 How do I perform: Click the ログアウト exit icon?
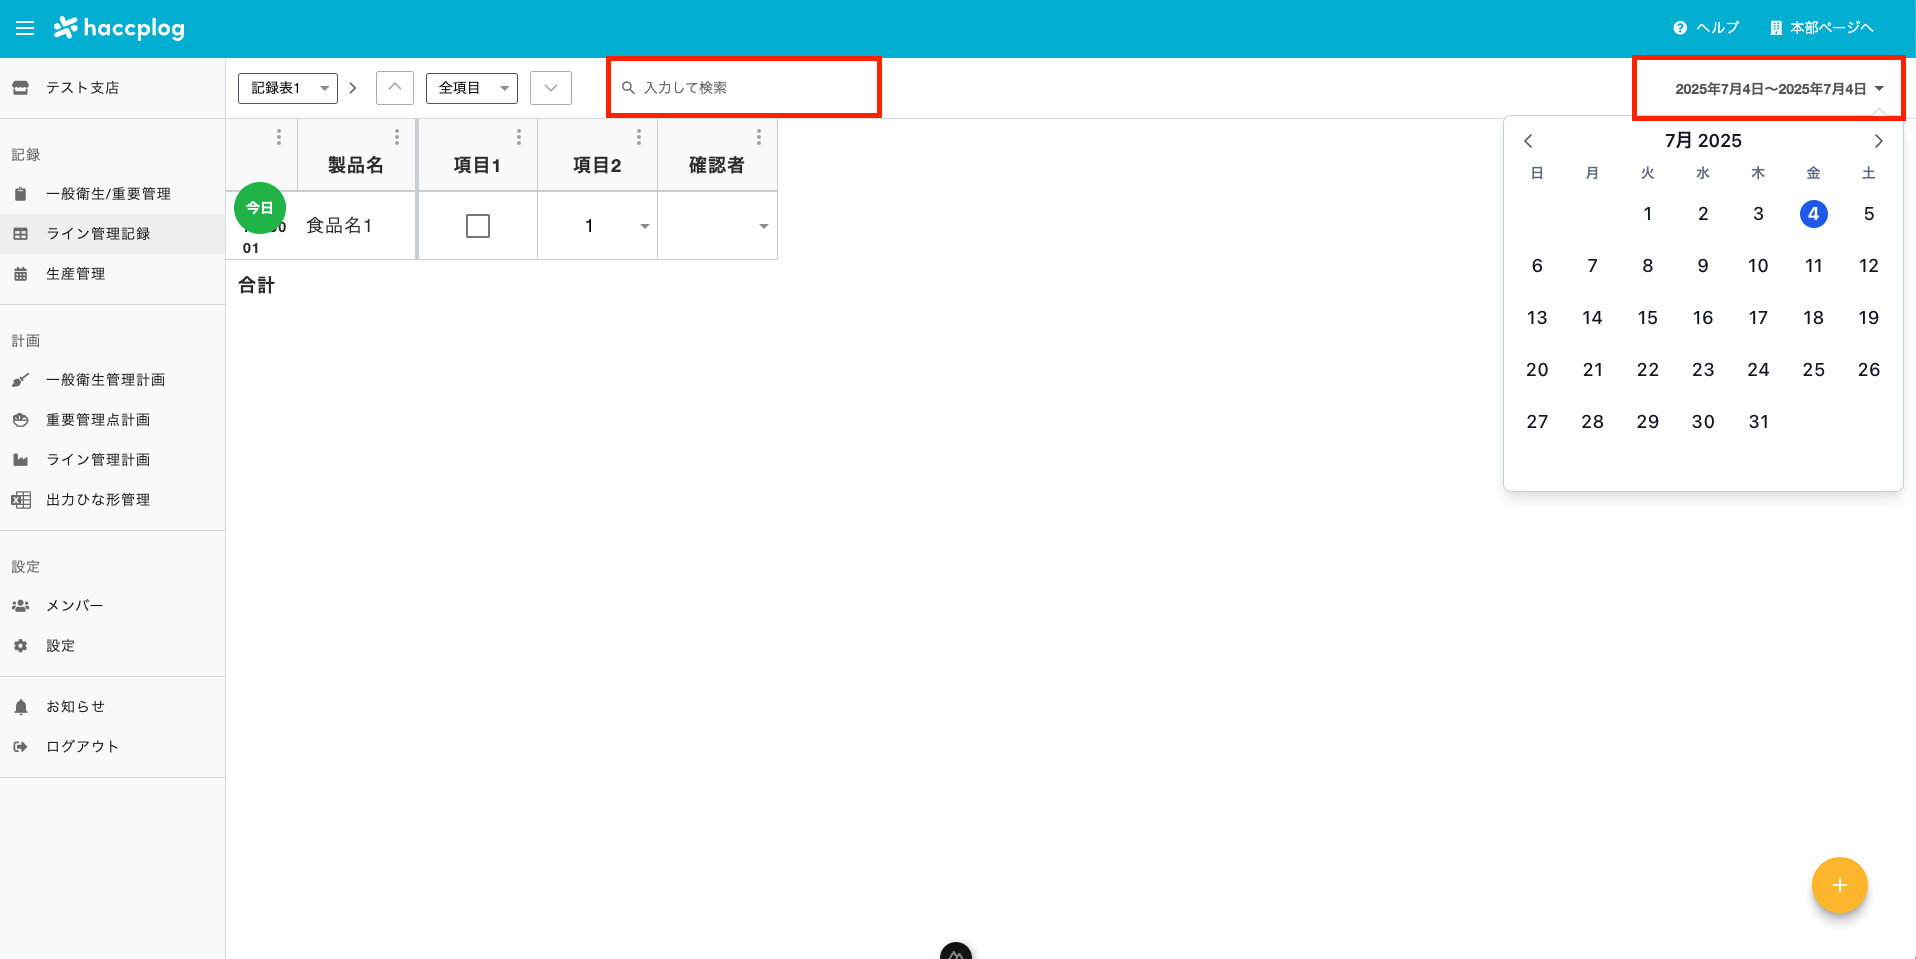(x=22, y=745)
